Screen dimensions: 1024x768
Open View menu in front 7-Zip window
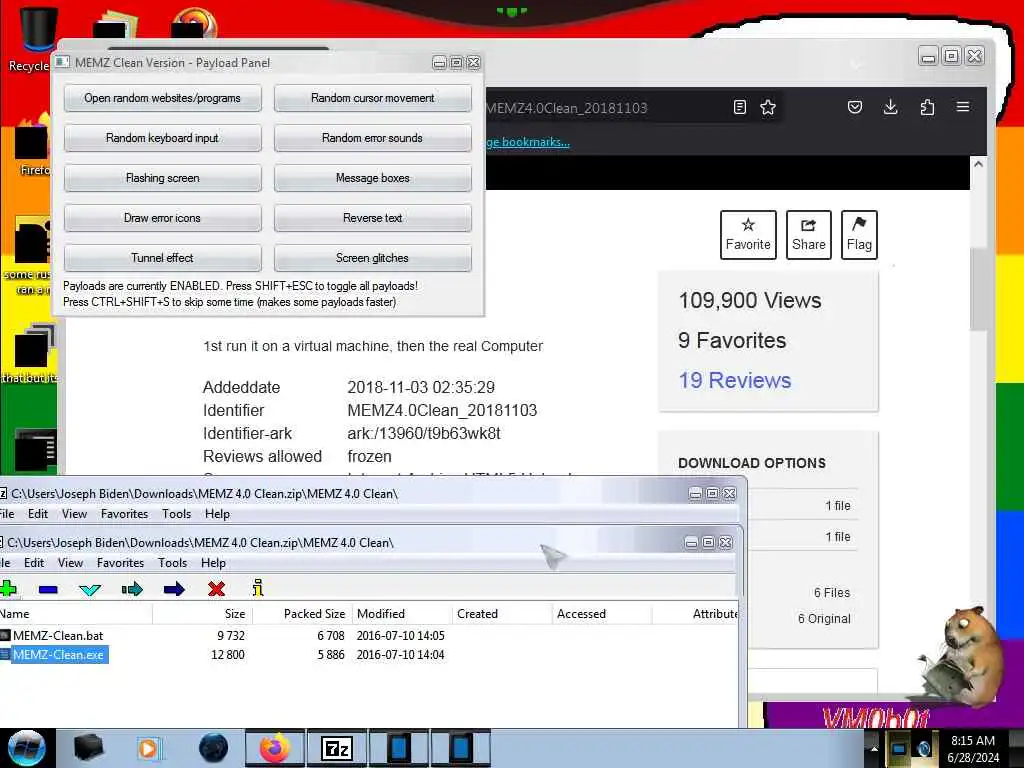(71, 563)
